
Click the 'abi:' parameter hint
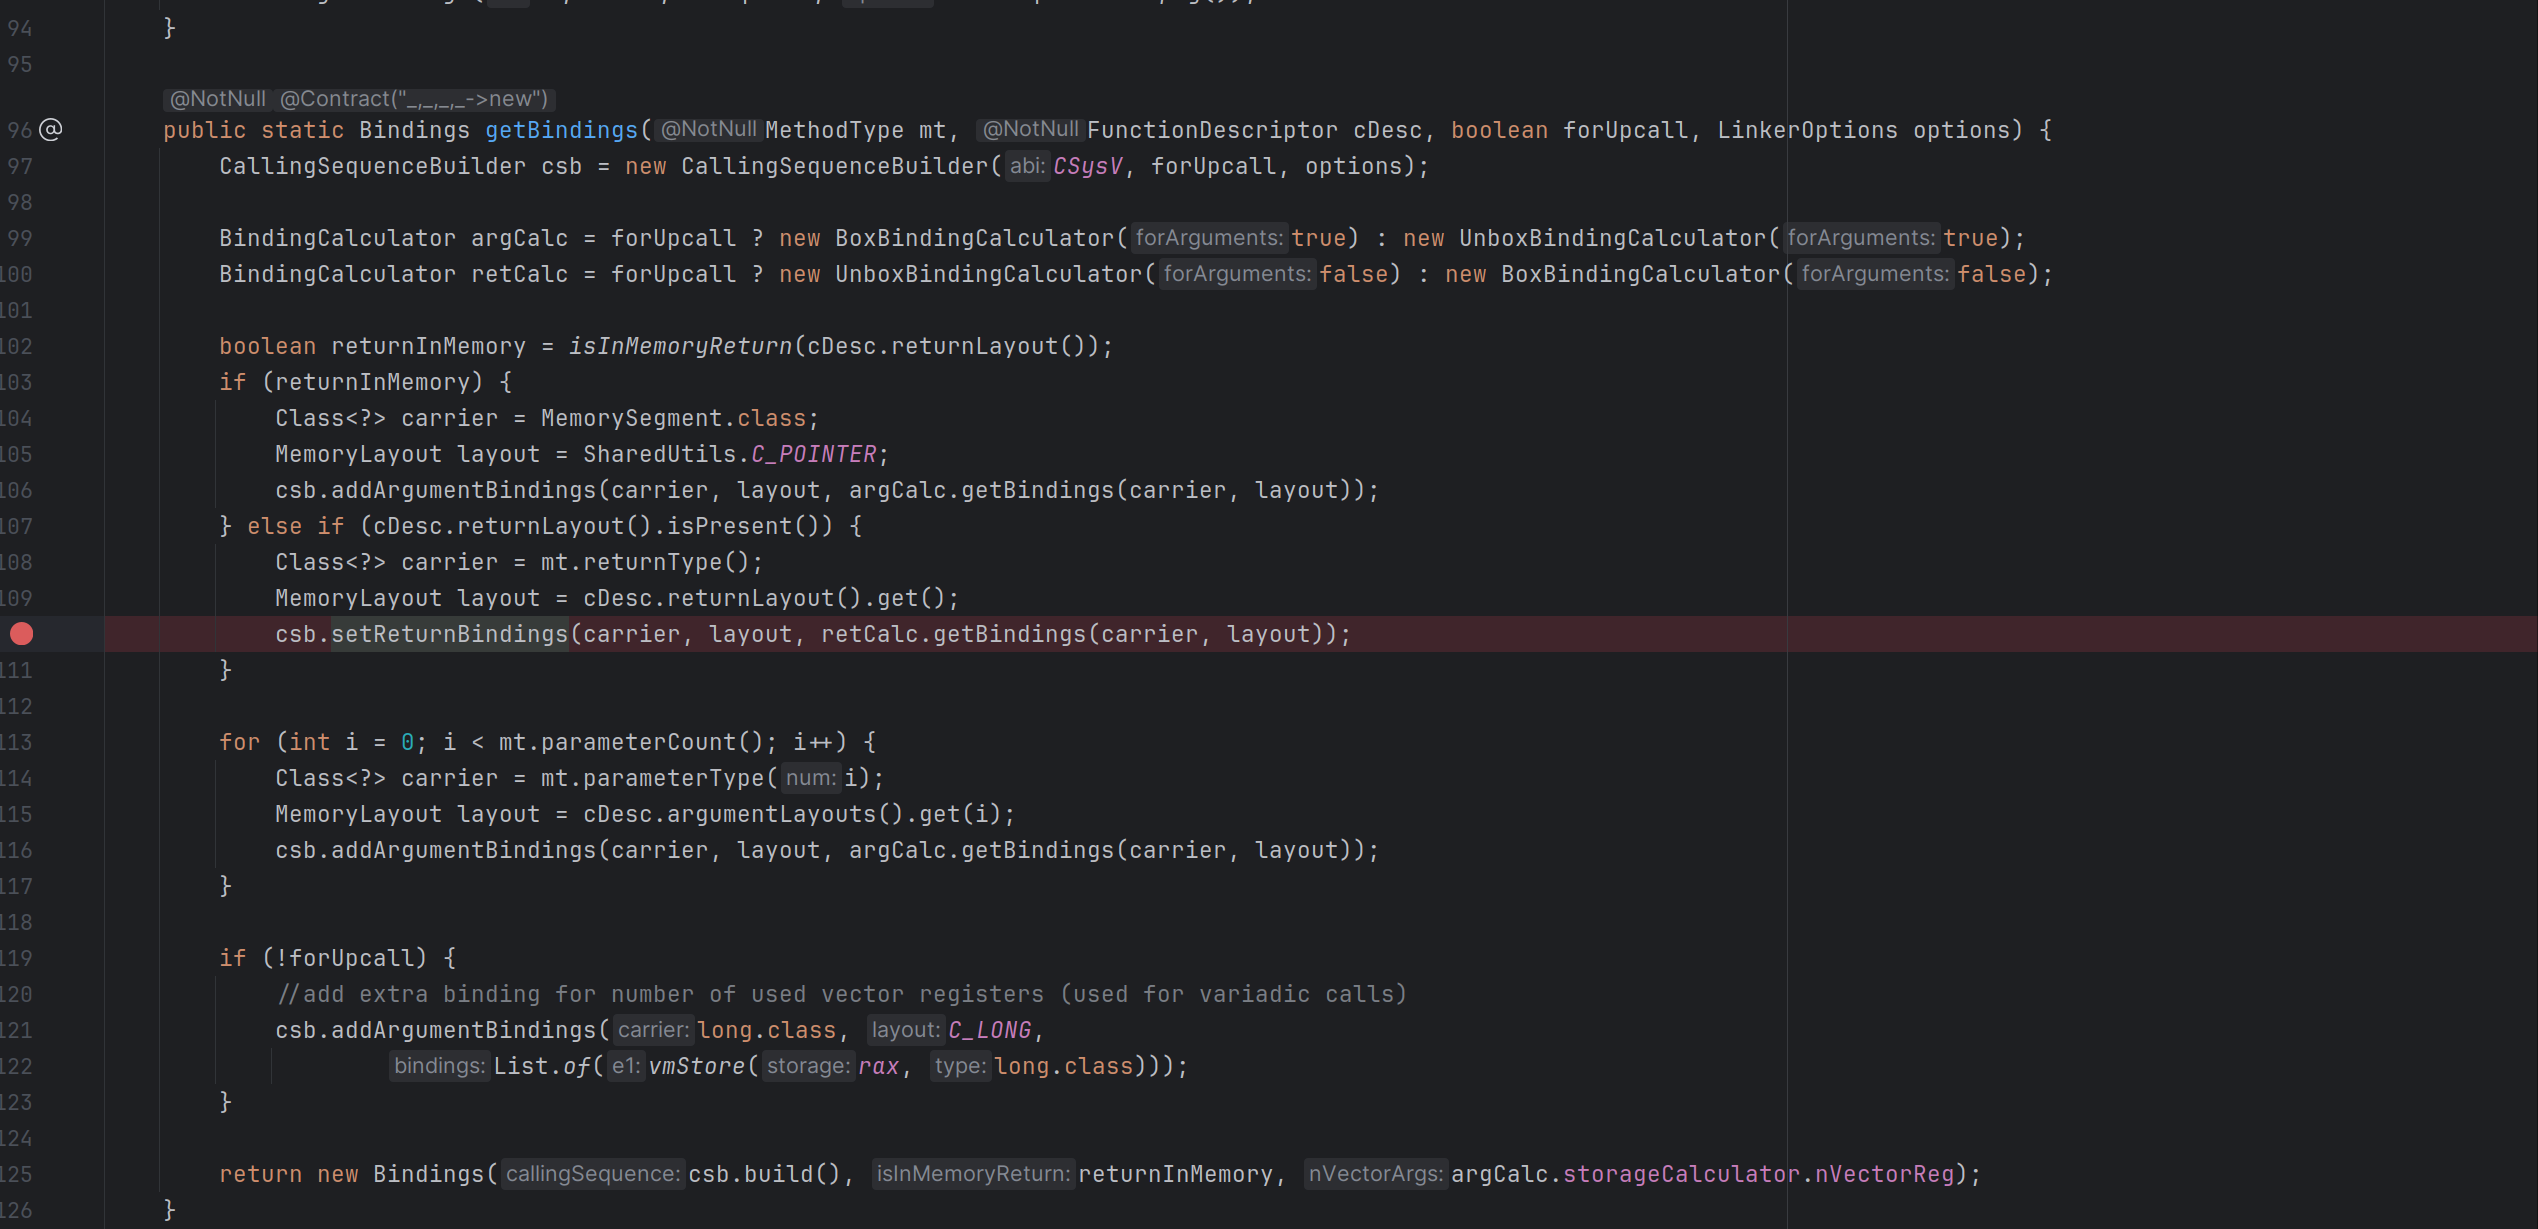[1027, 166]
